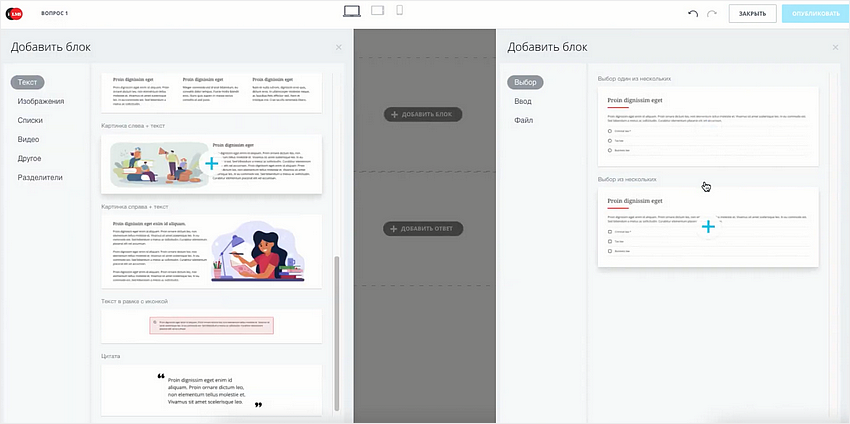Click the ДОБАВИТЬ ОТВЕТ button on canvas
Screen dimensions: 850x424
[x=423, y=229]
